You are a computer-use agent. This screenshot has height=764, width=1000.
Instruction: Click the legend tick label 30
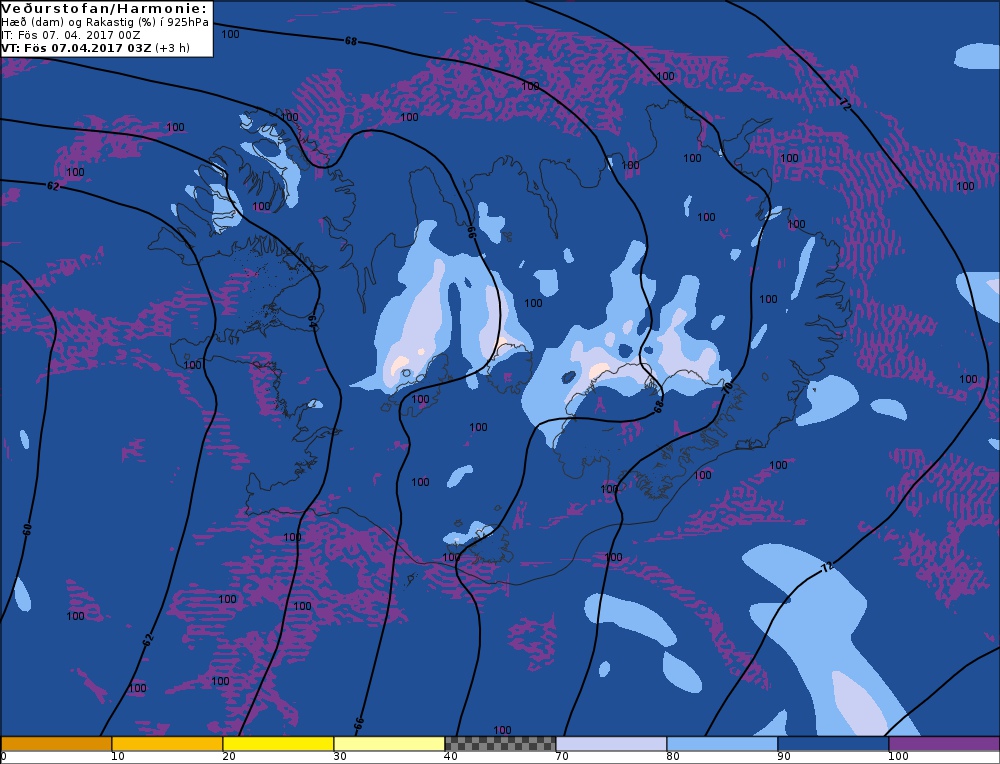pos(339,757)
